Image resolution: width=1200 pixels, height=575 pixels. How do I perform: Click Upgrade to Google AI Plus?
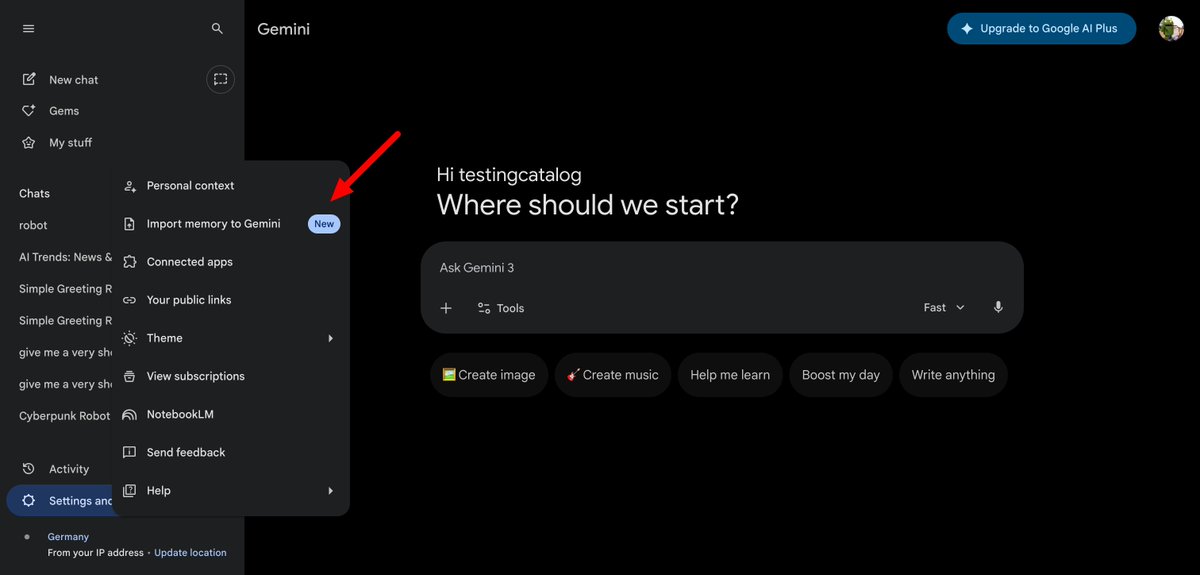[x=1041, y=29]
